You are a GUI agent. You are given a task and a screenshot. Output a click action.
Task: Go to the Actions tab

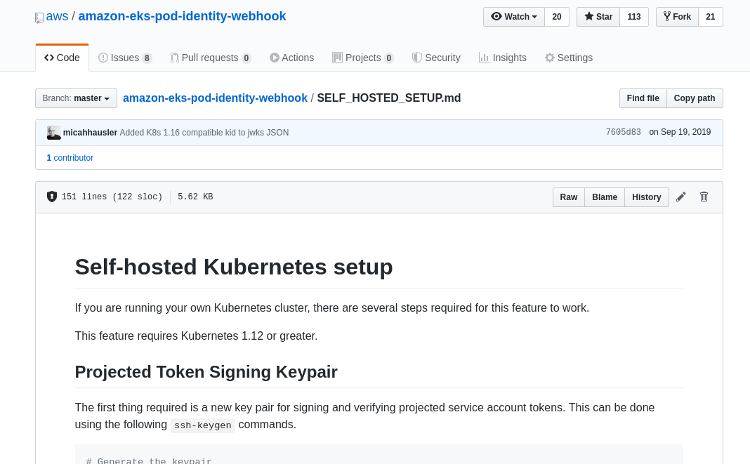click(291, 58)
